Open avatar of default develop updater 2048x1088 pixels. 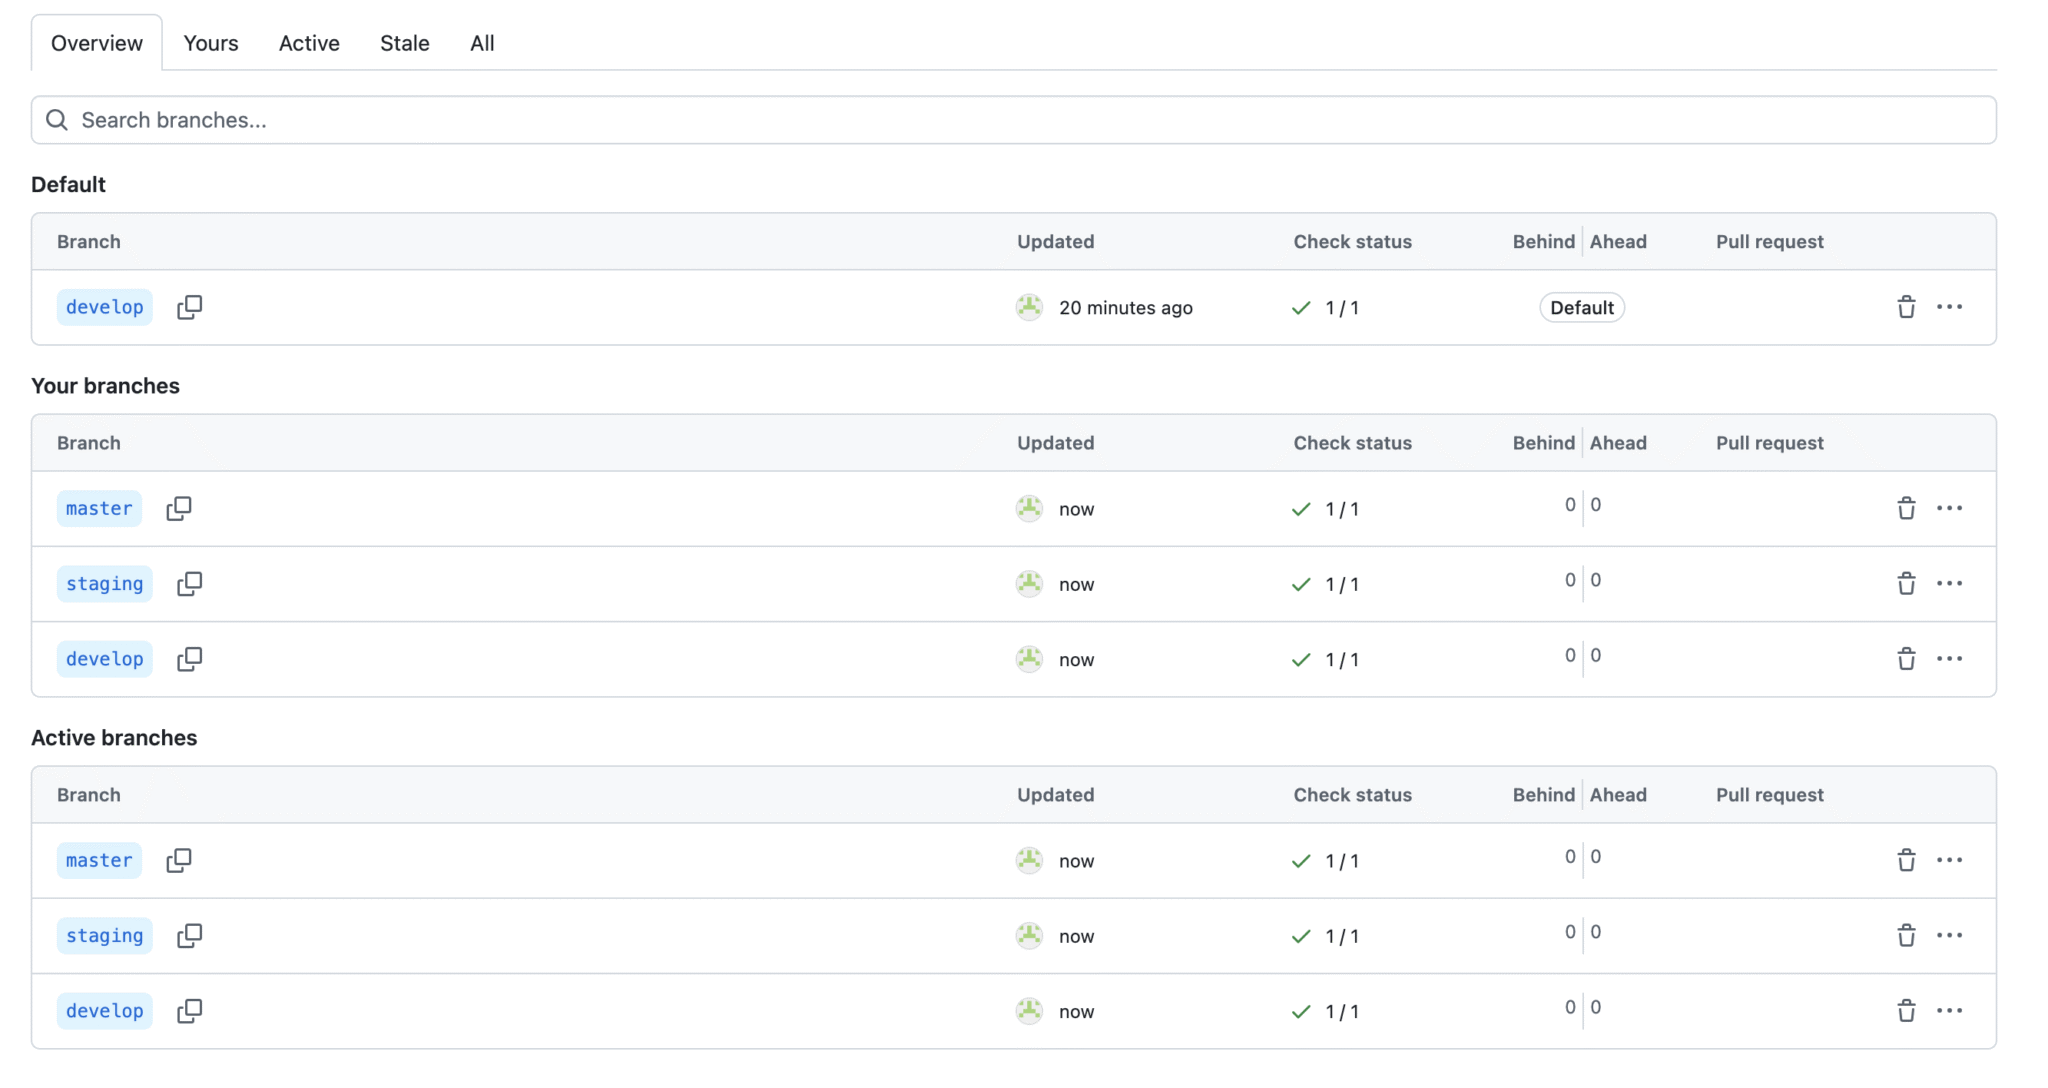click(x=1029, y=307)
